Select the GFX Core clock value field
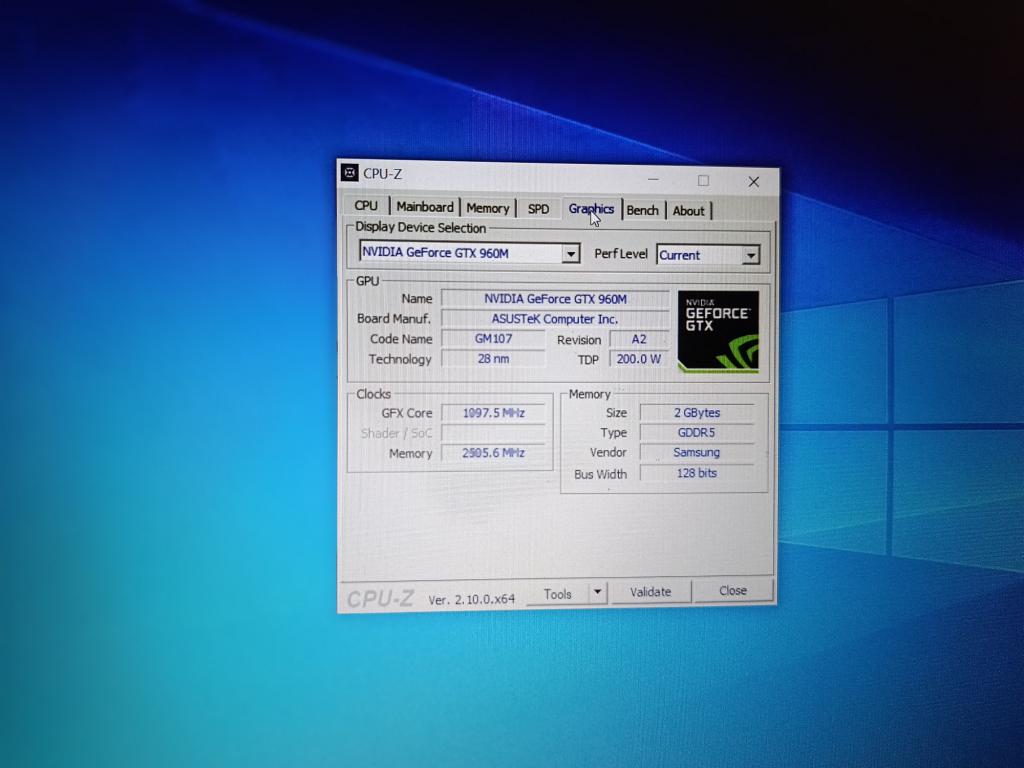The width and height of the screenshot is (1024, 768). [x=494, y=413]
